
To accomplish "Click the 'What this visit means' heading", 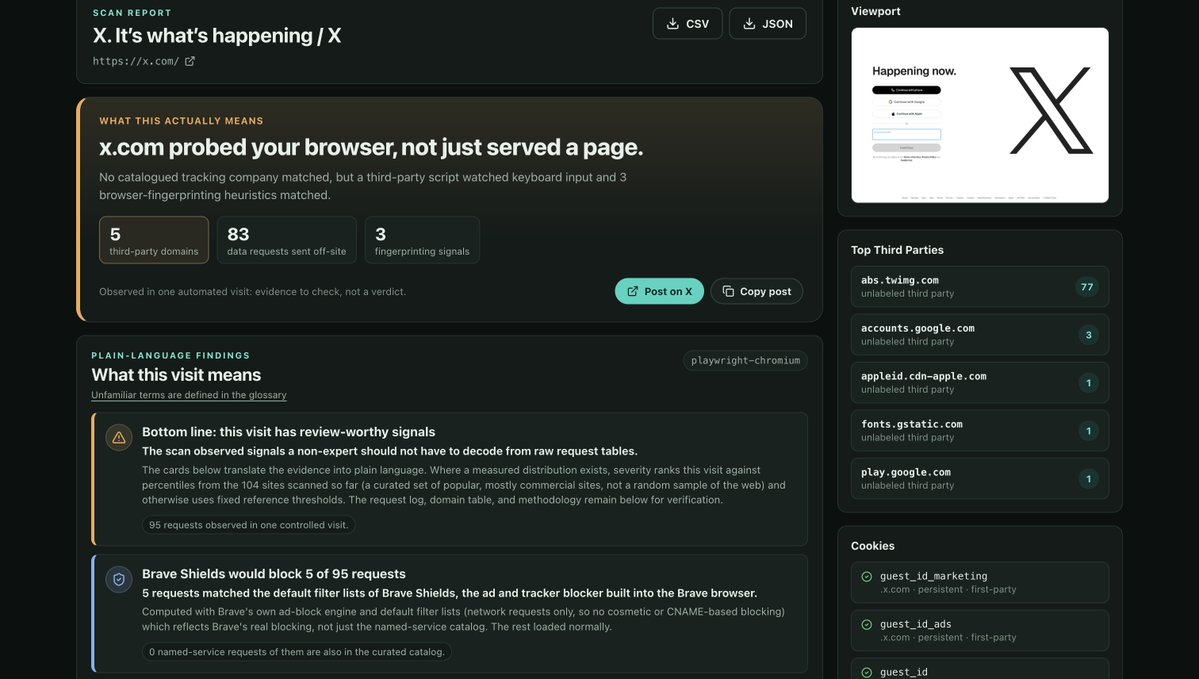I will tap(176, 375).
